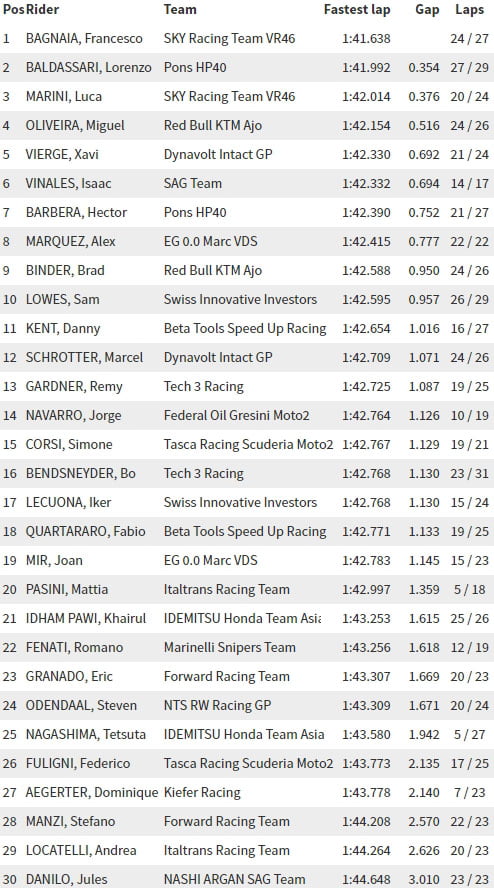494x888 pixels.
Task: Click the Laps column header
Action: point(470,10)
